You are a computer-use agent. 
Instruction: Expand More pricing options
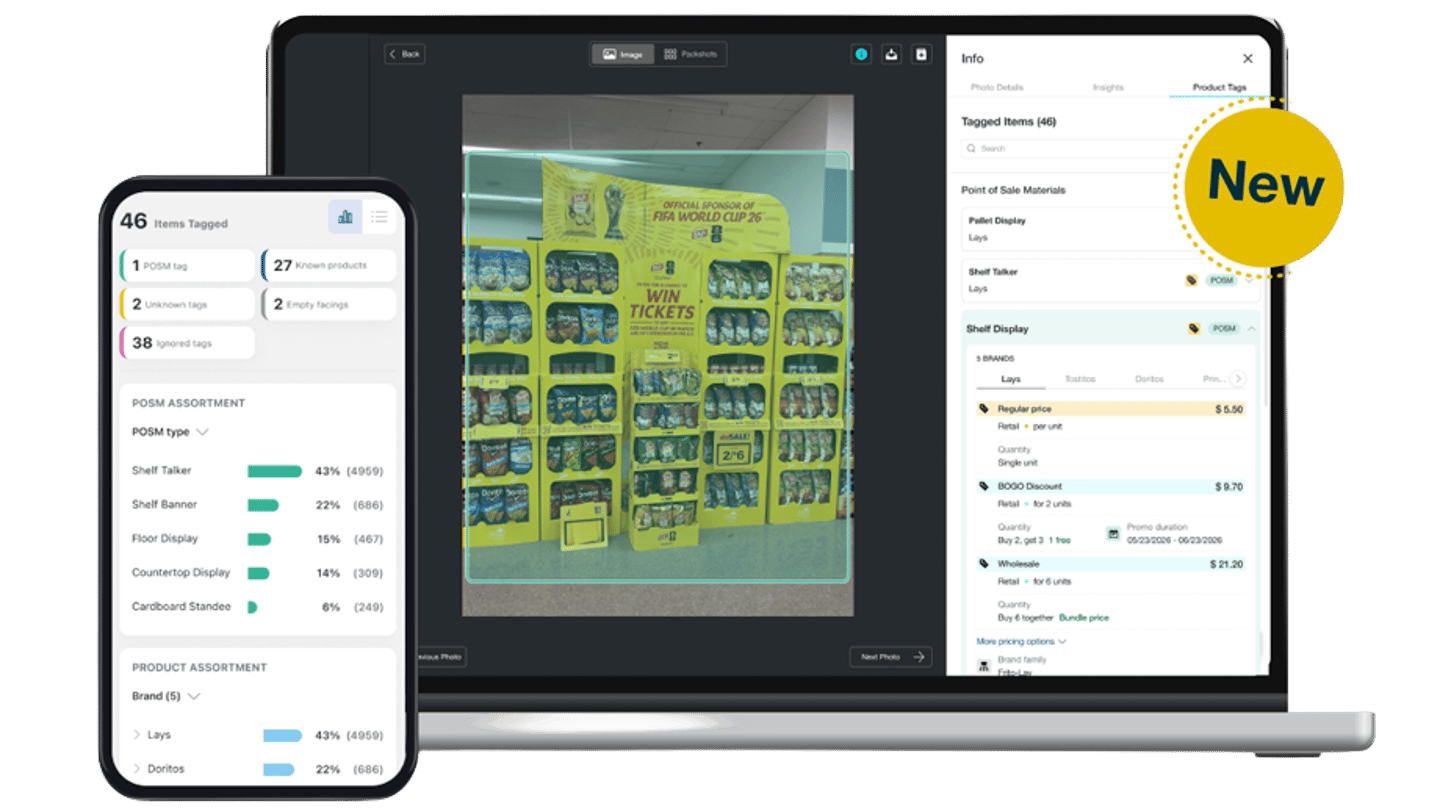click(x=1021, y=641)
